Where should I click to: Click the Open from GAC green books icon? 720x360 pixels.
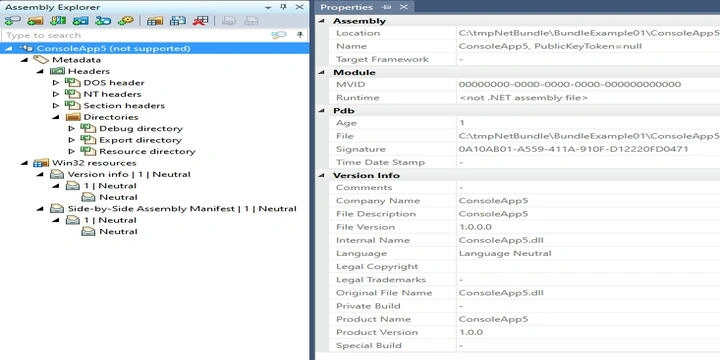58,21
